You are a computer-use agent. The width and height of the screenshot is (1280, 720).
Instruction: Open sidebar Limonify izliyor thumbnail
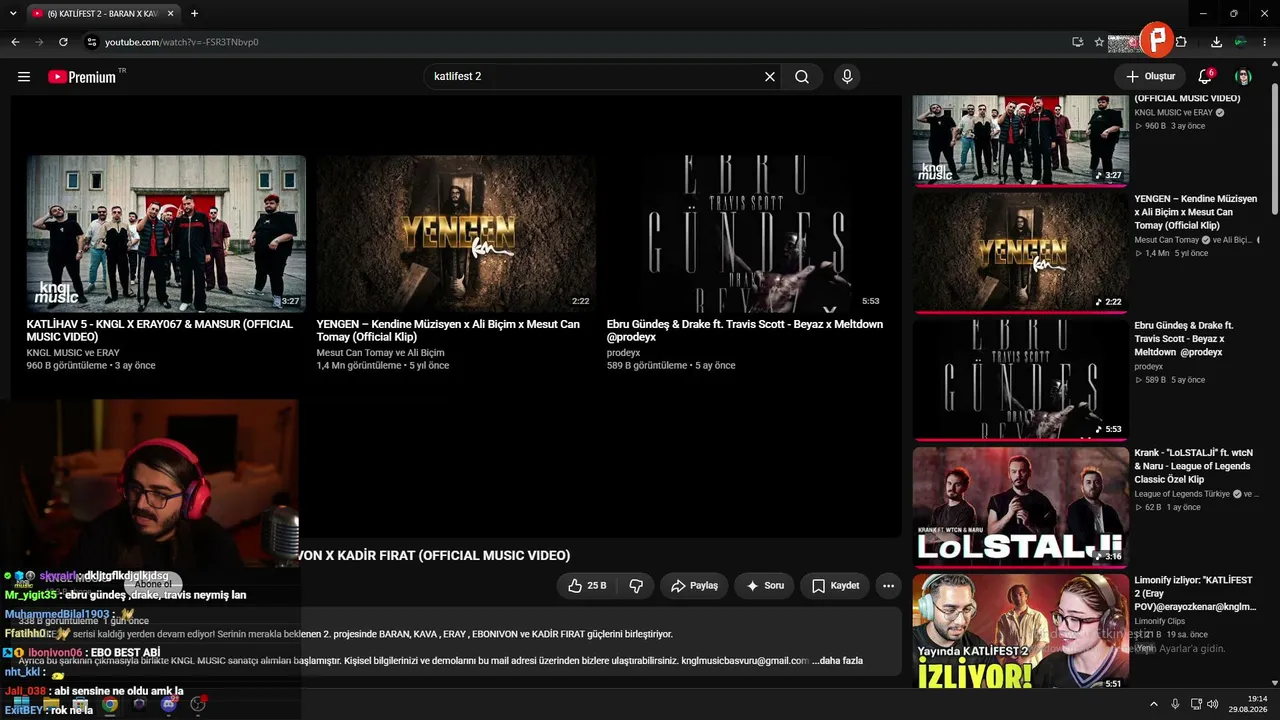point(1021,632)
